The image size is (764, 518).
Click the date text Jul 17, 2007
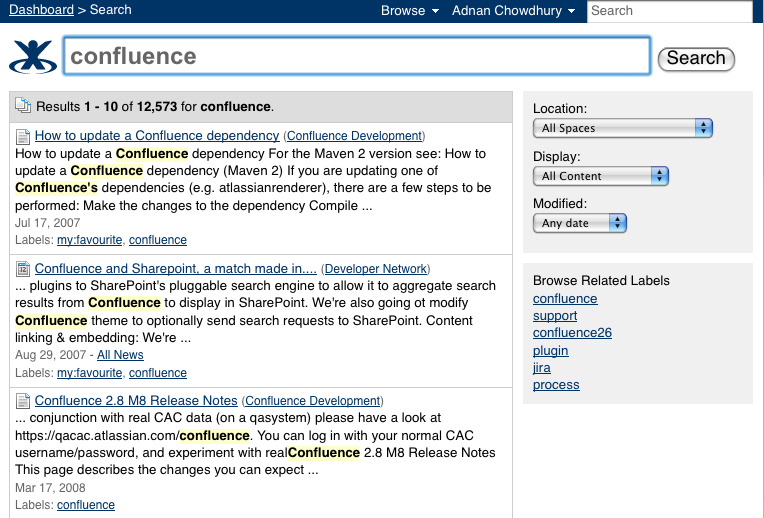click(x=47, y=223)
